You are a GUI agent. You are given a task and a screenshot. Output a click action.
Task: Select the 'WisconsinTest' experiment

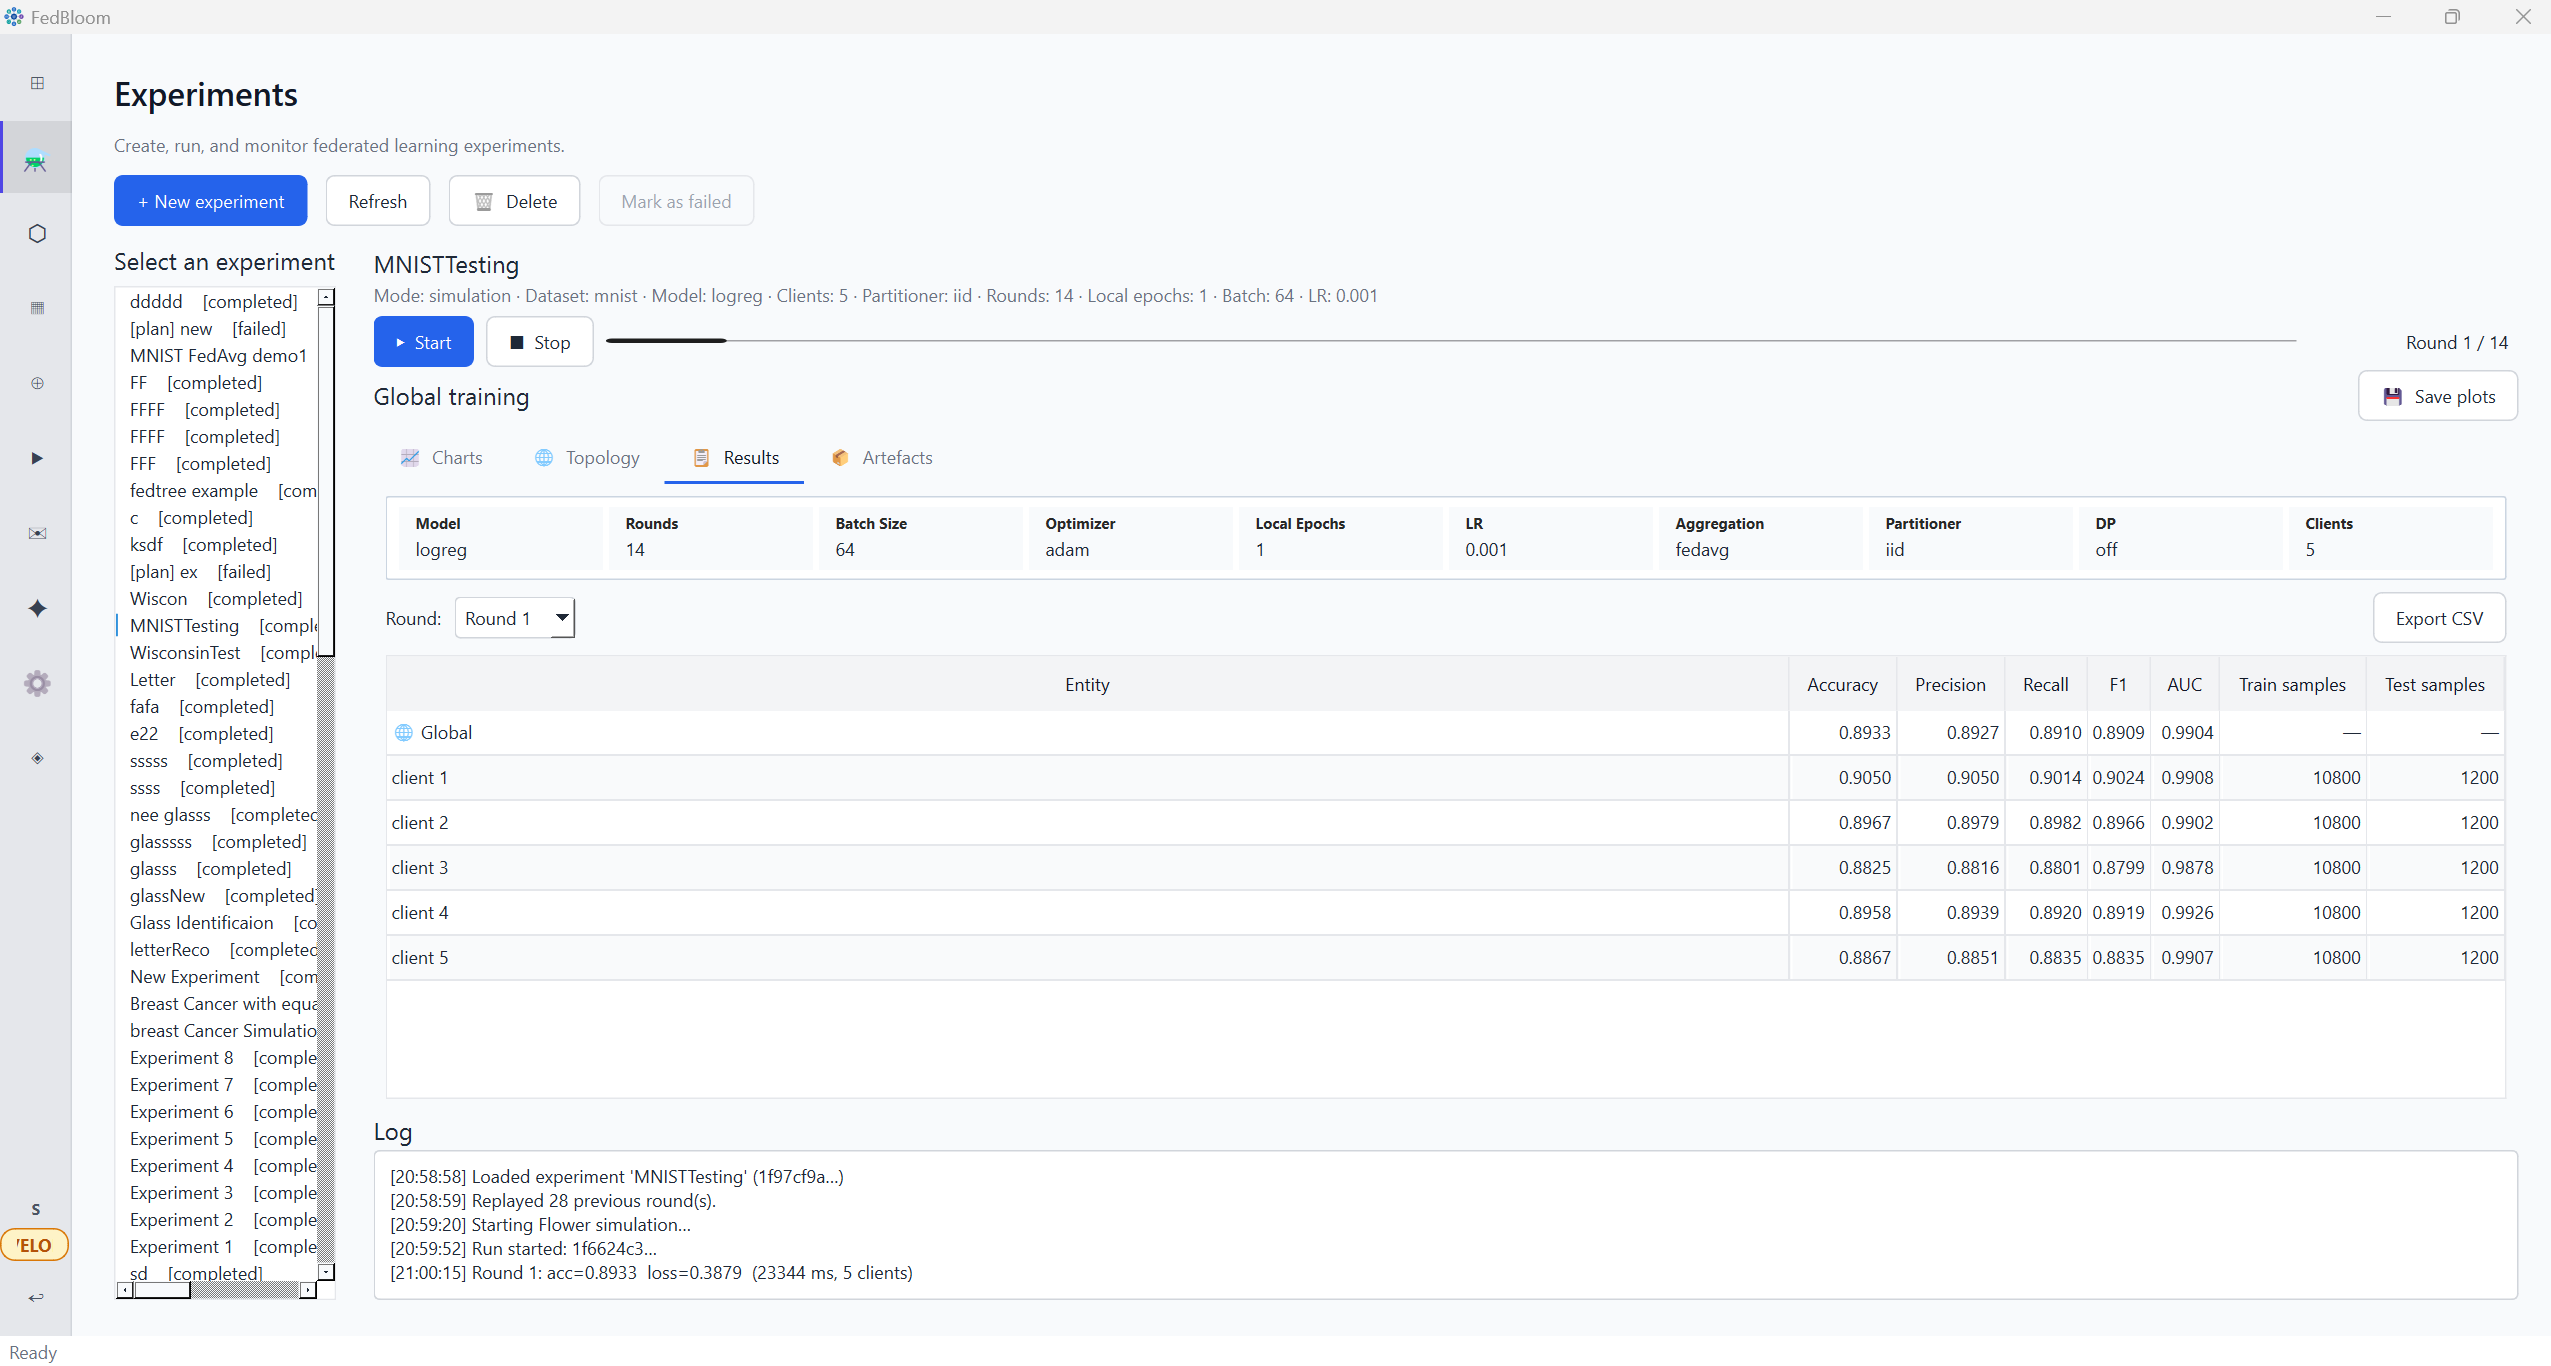point(217,652)
